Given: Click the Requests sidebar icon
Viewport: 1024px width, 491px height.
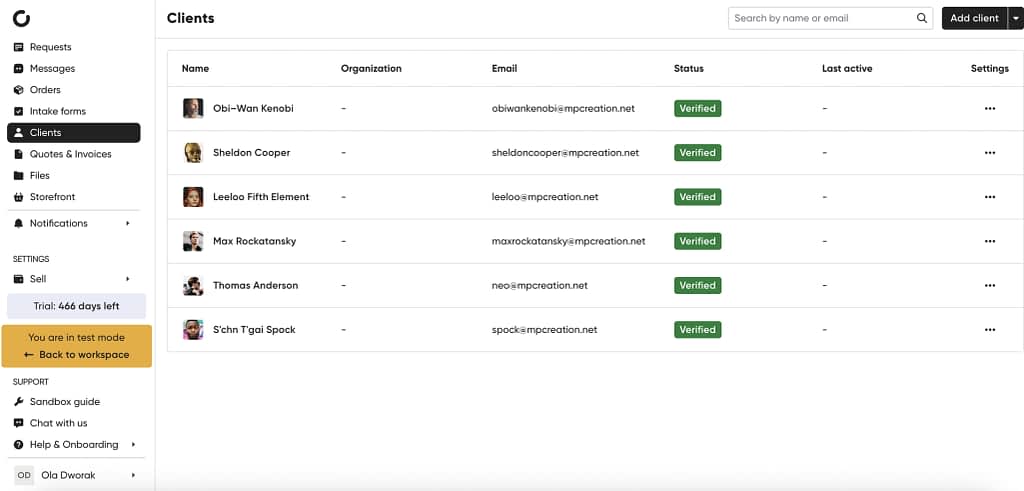Looking at the screenshot, I should click(x=18, y=47).
